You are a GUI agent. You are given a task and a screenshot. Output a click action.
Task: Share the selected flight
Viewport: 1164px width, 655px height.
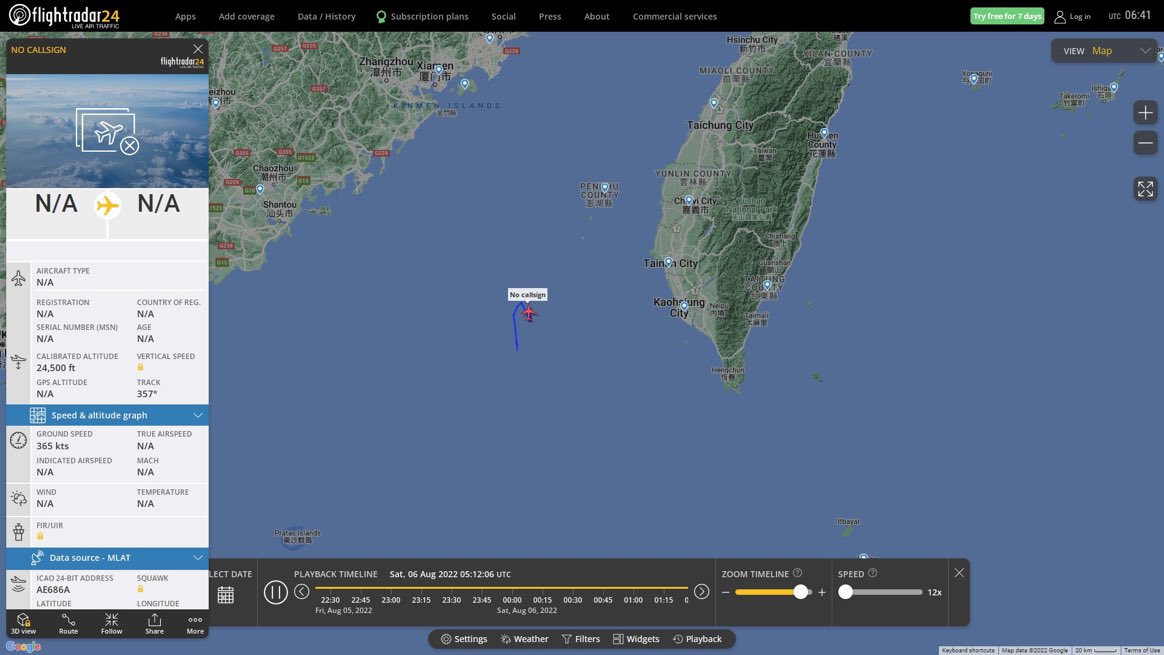tap(154, 624)
